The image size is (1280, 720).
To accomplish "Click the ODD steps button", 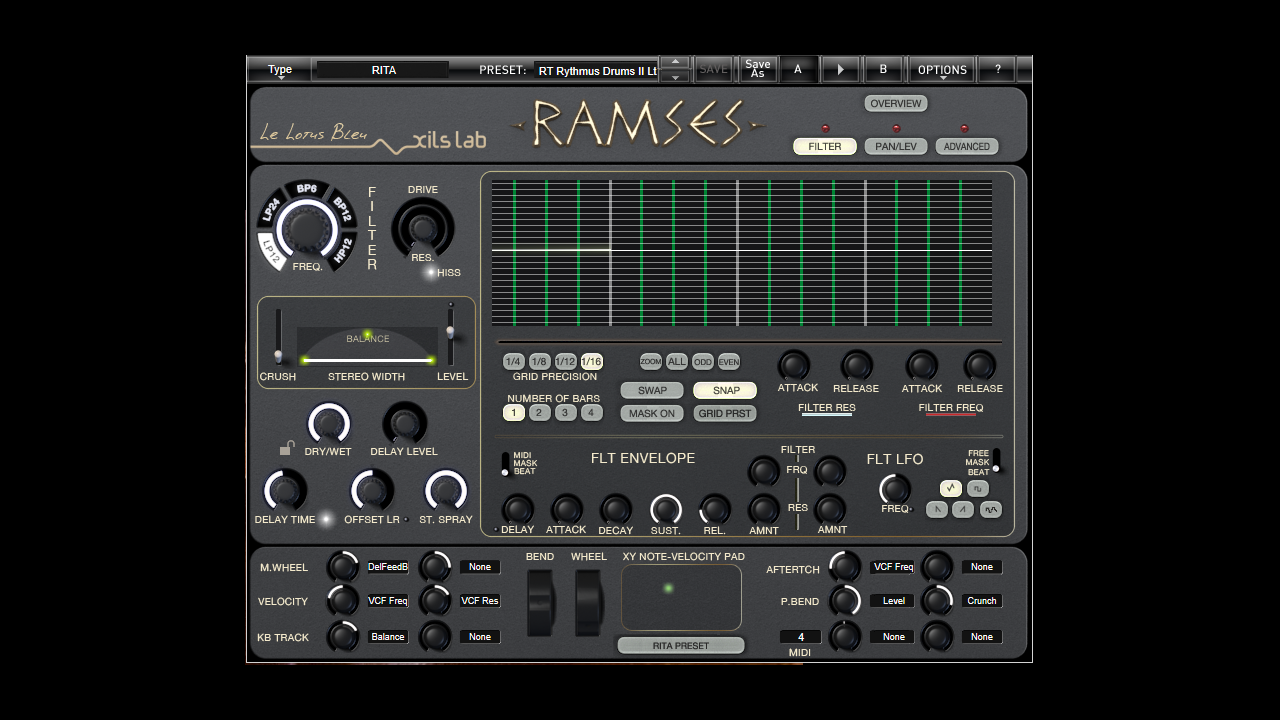I will point(703,361).
